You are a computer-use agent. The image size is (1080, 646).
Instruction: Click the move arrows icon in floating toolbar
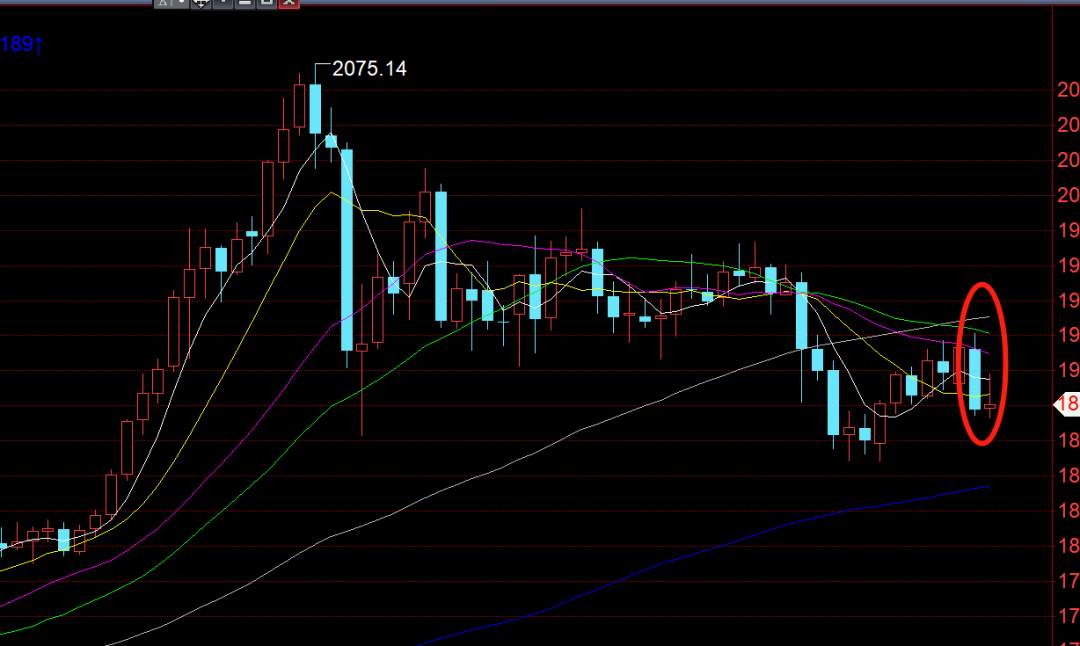[200, 3]
